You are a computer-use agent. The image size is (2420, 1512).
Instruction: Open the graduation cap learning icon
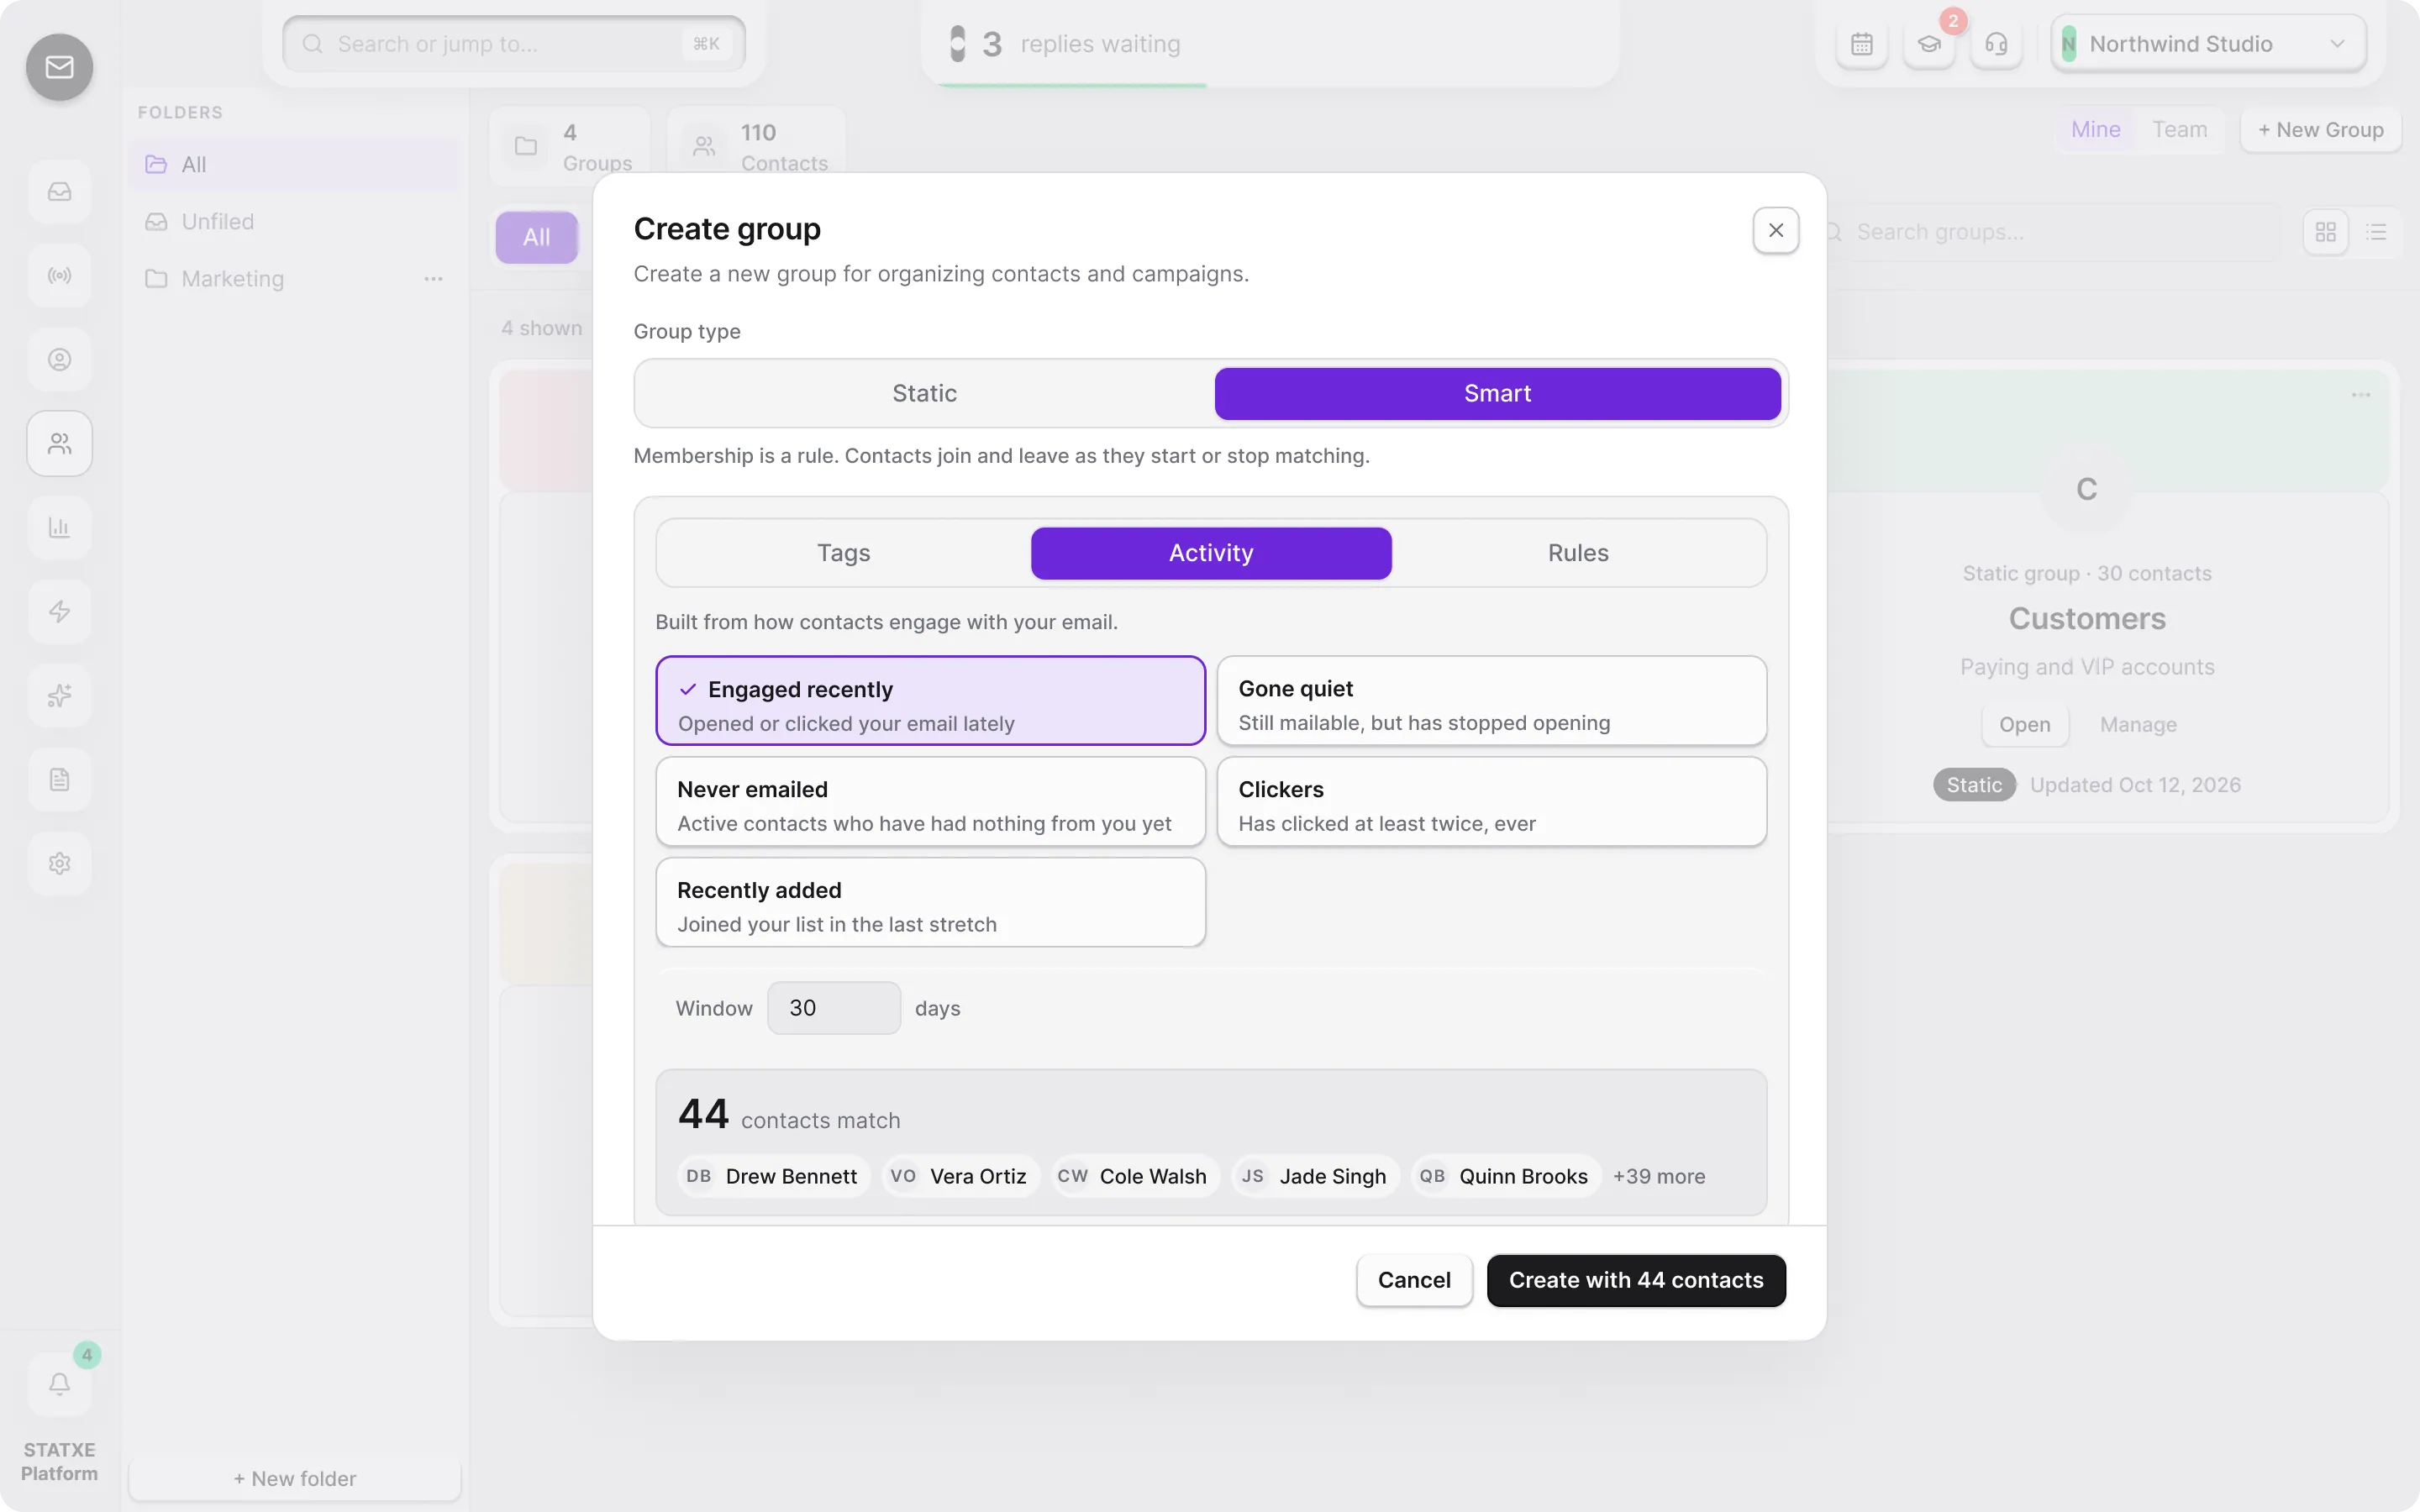click(x=1929, y=44)
